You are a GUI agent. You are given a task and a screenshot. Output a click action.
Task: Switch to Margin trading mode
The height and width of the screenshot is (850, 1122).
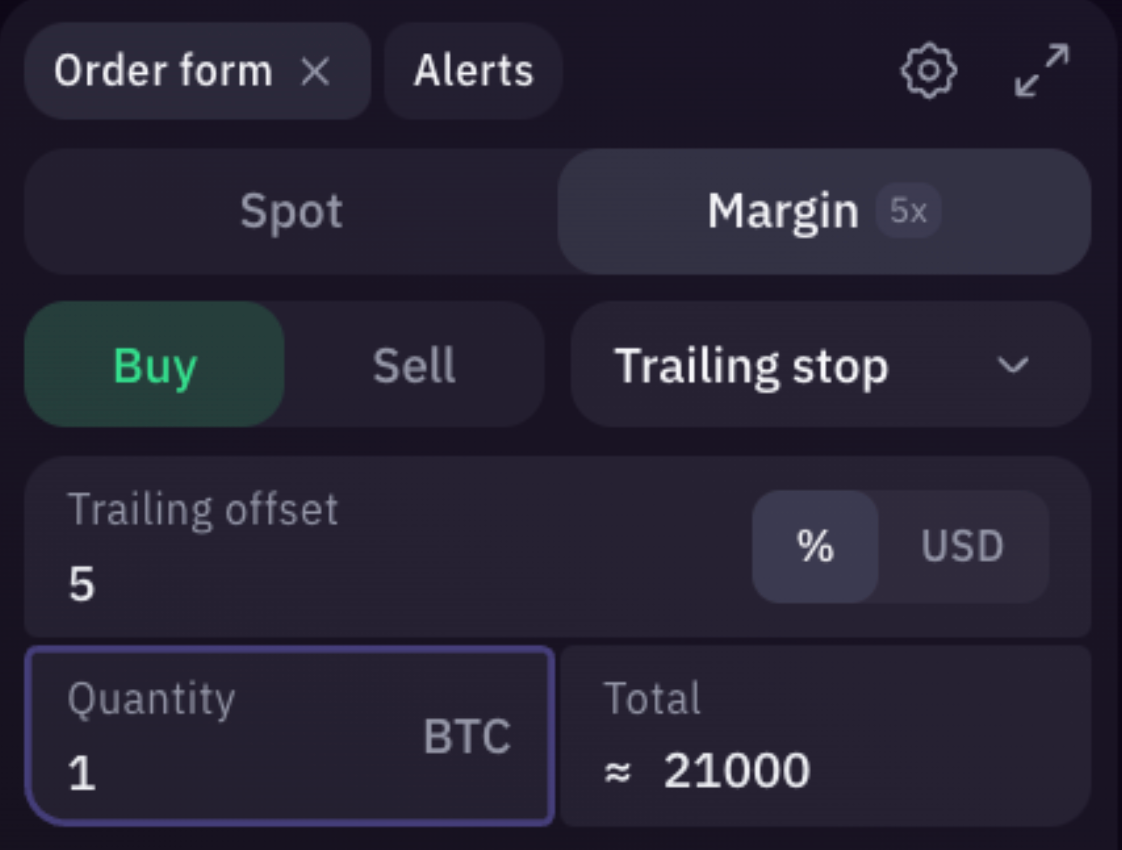click(x=782, y=211)
